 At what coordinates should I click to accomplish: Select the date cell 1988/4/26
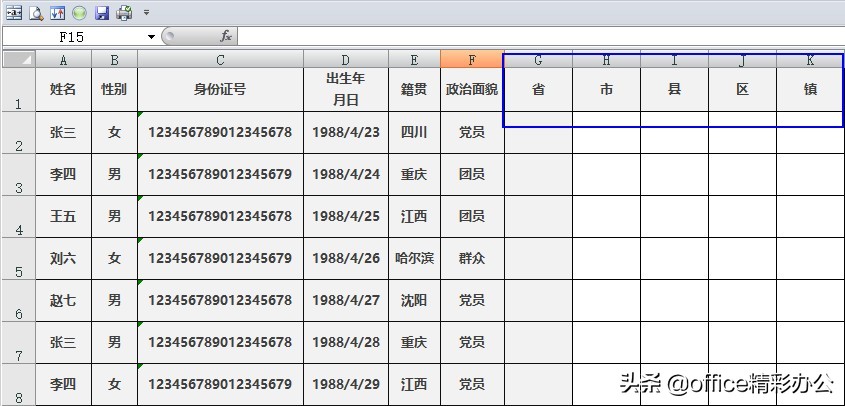pos(345,259)
